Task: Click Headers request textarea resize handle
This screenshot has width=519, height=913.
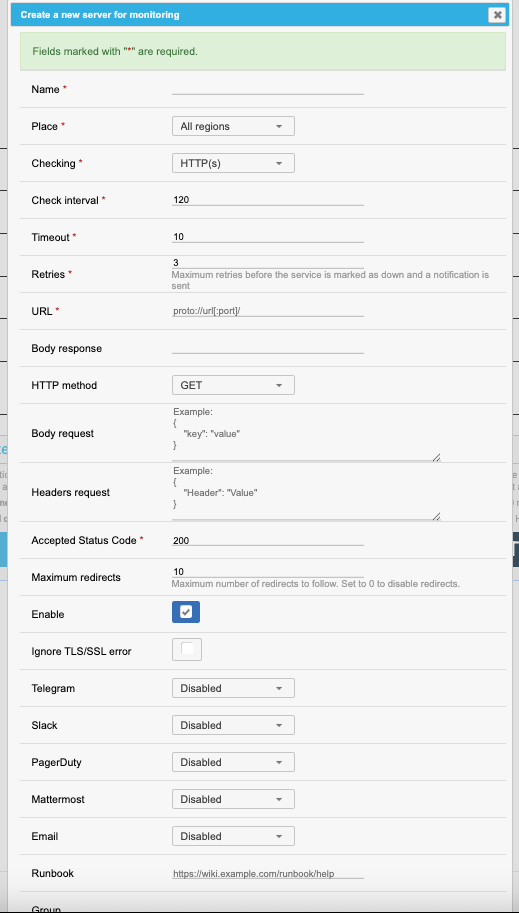Action: click(436, 516)
